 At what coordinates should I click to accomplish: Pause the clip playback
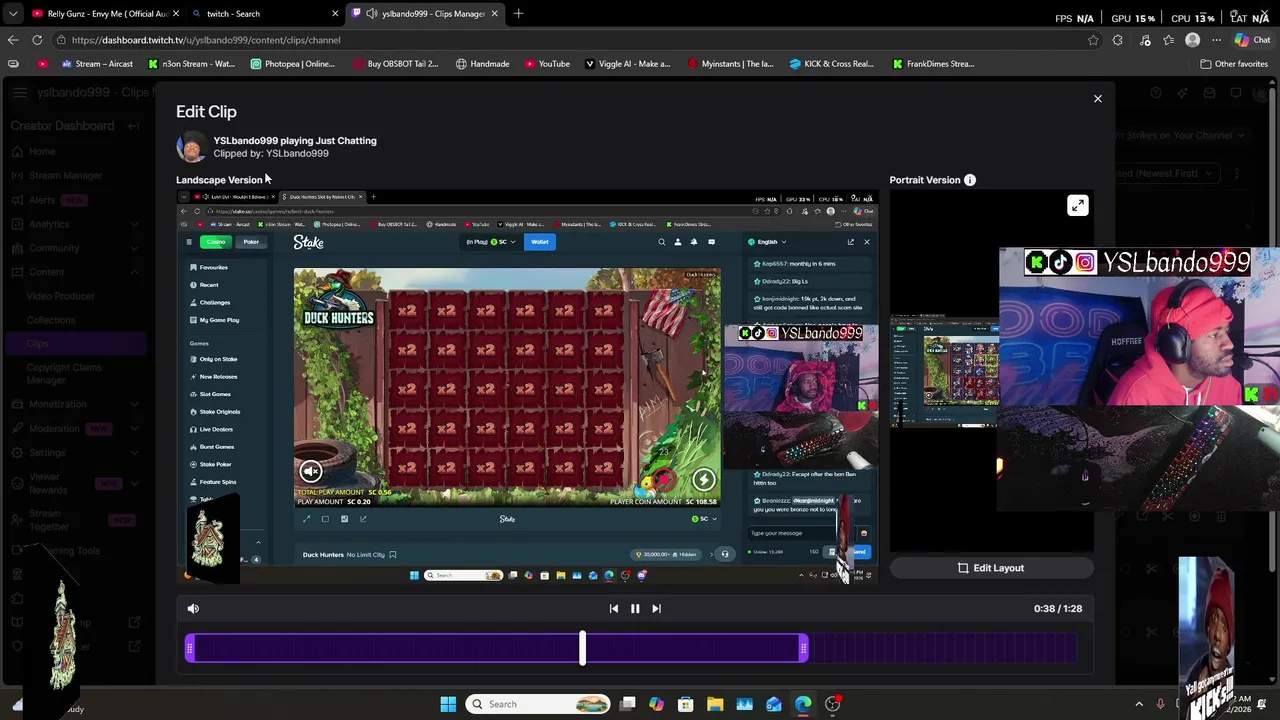635,608
